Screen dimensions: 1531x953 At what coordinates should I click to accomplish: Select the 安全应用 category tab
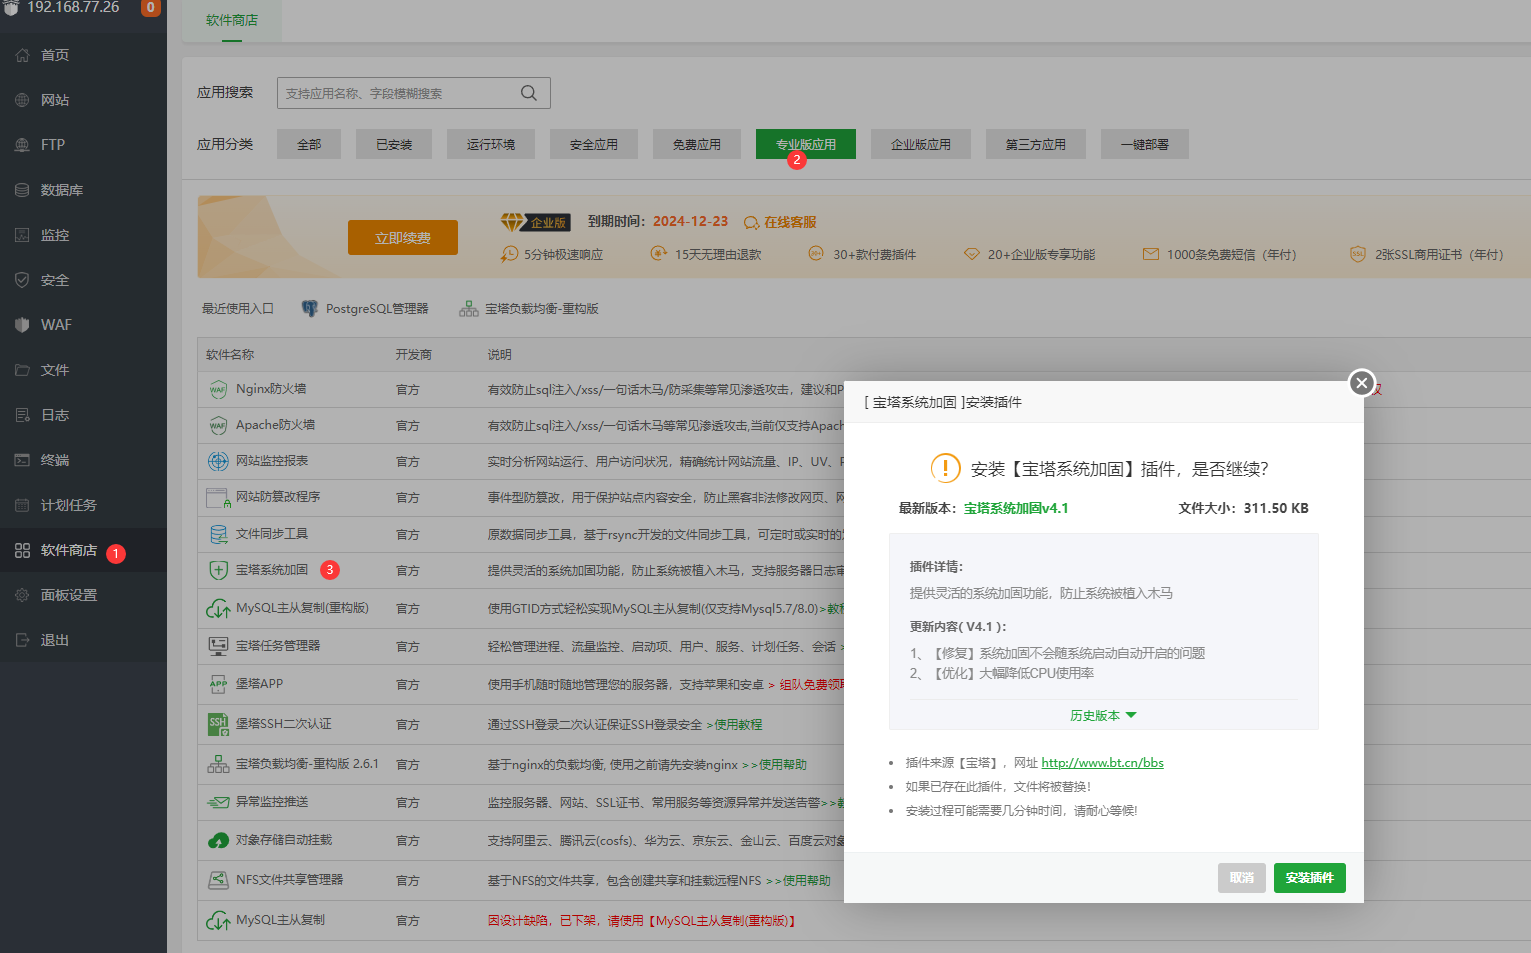click(594, 144)
